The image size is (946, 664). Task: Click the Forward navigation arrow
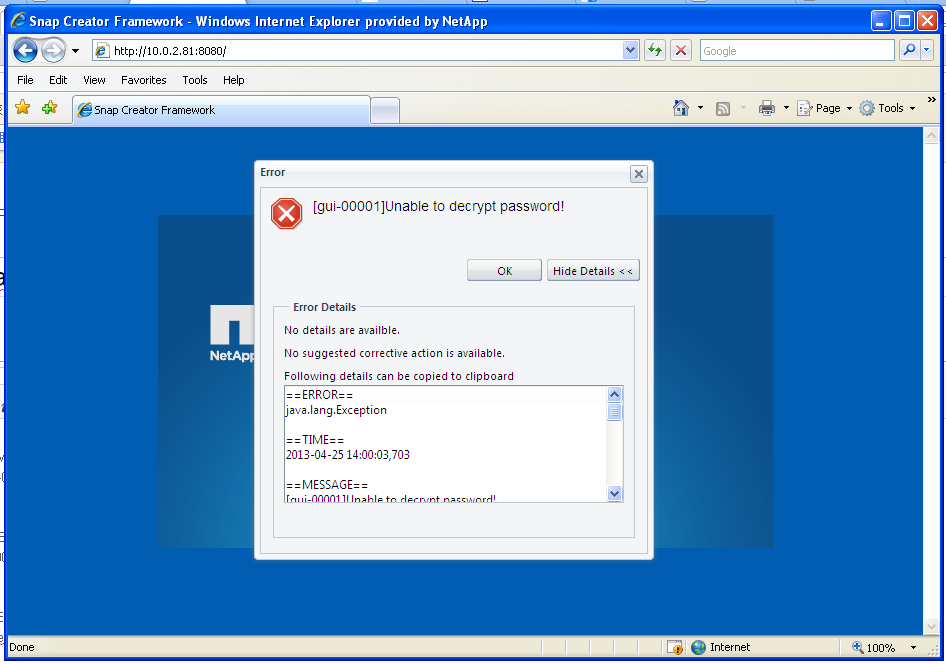pos(53,51)
